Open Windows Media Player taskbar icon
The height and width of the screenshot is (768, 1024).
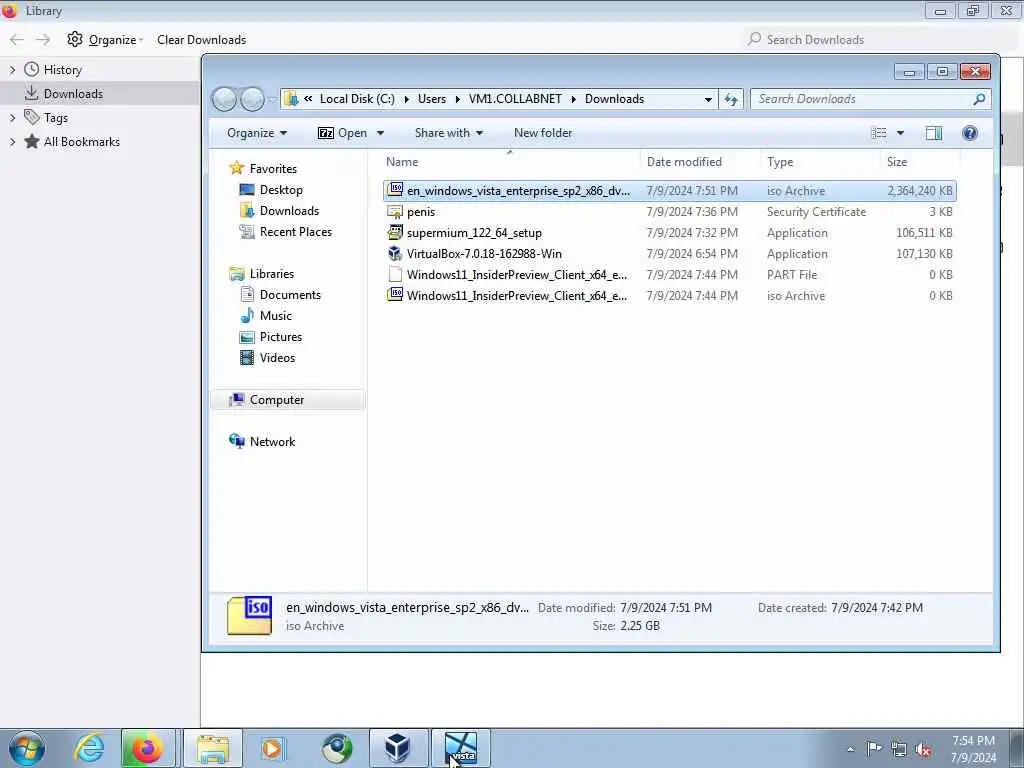(x=272, y=748)
